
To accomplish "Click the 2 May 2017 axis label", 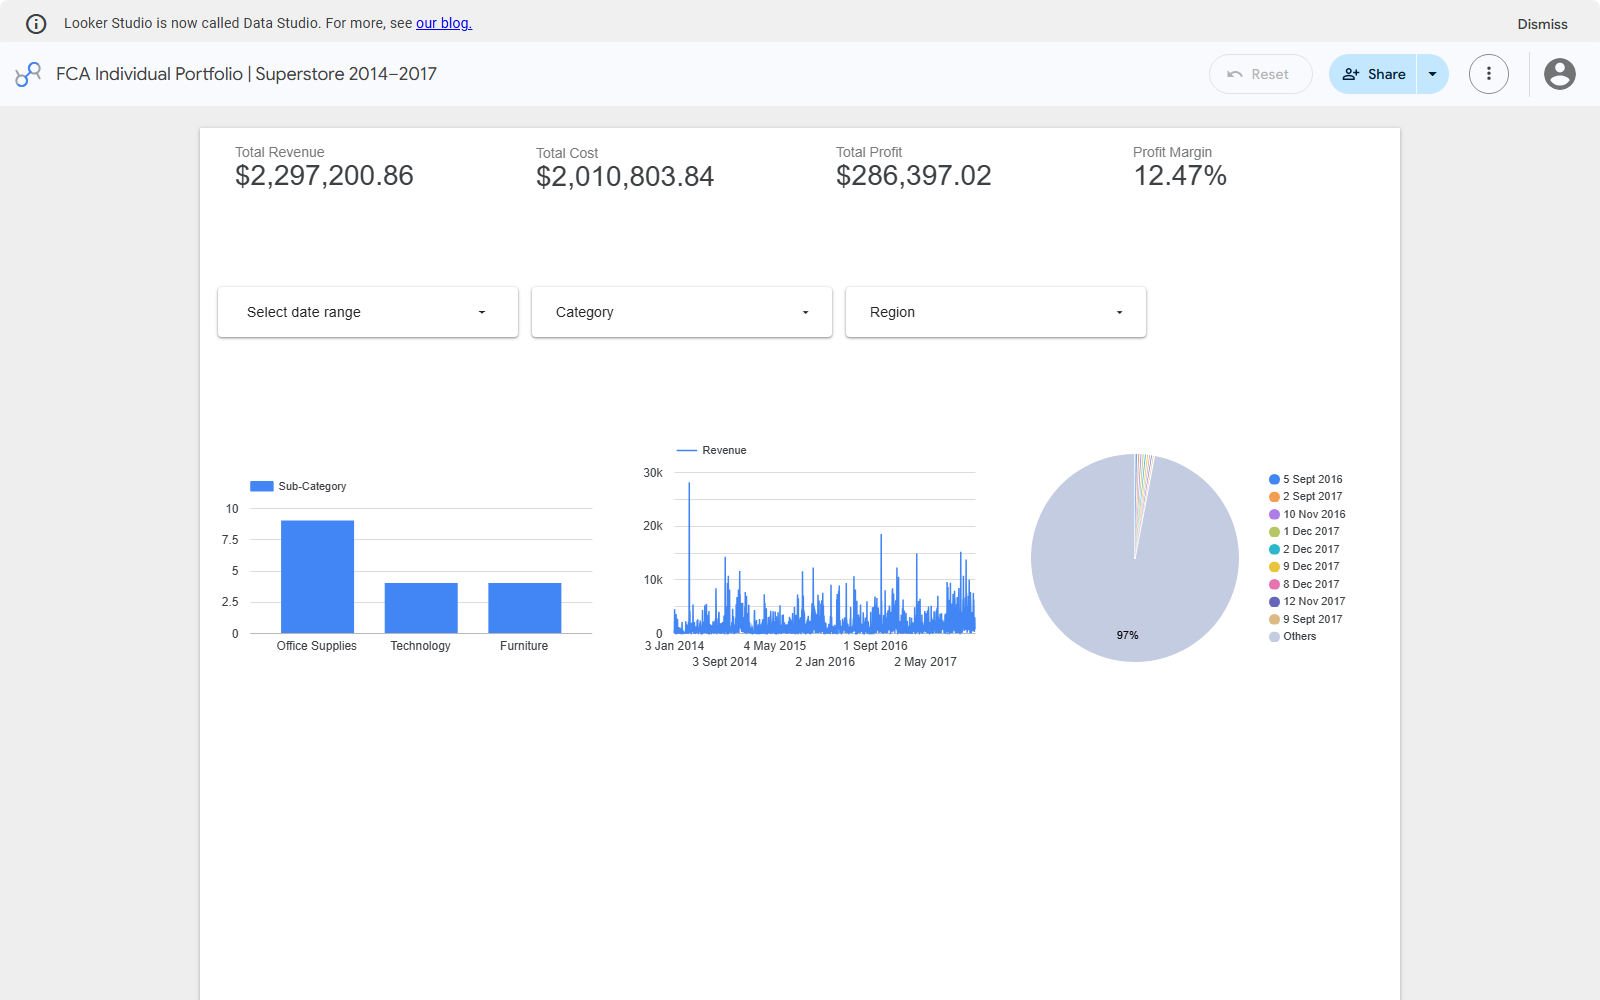I will tap(926, 662).
